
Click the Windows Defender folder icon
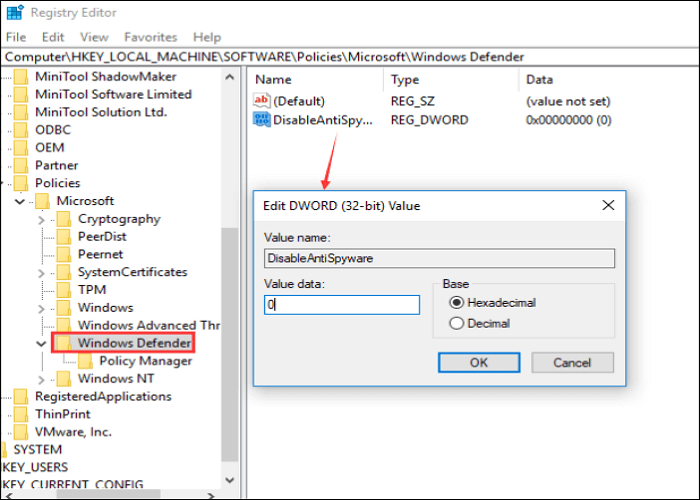click(63, 343)
